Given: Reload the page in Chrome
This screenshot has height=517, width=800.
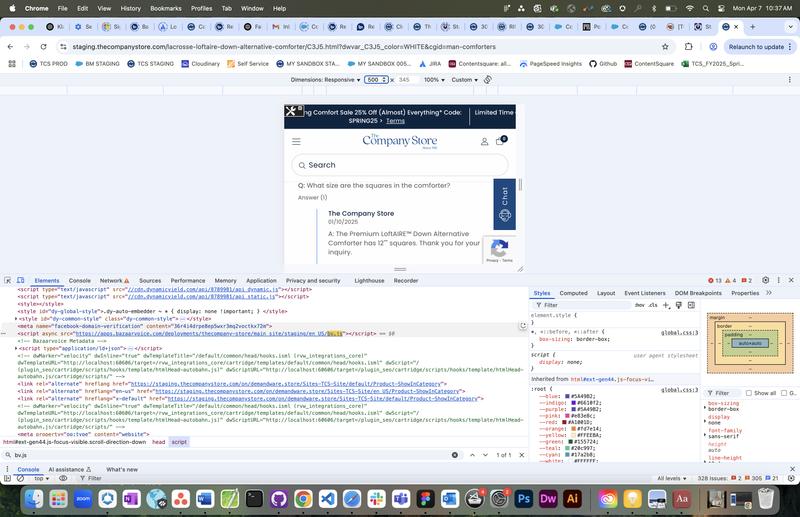Looking at the screenshot, I should [43, 46].
